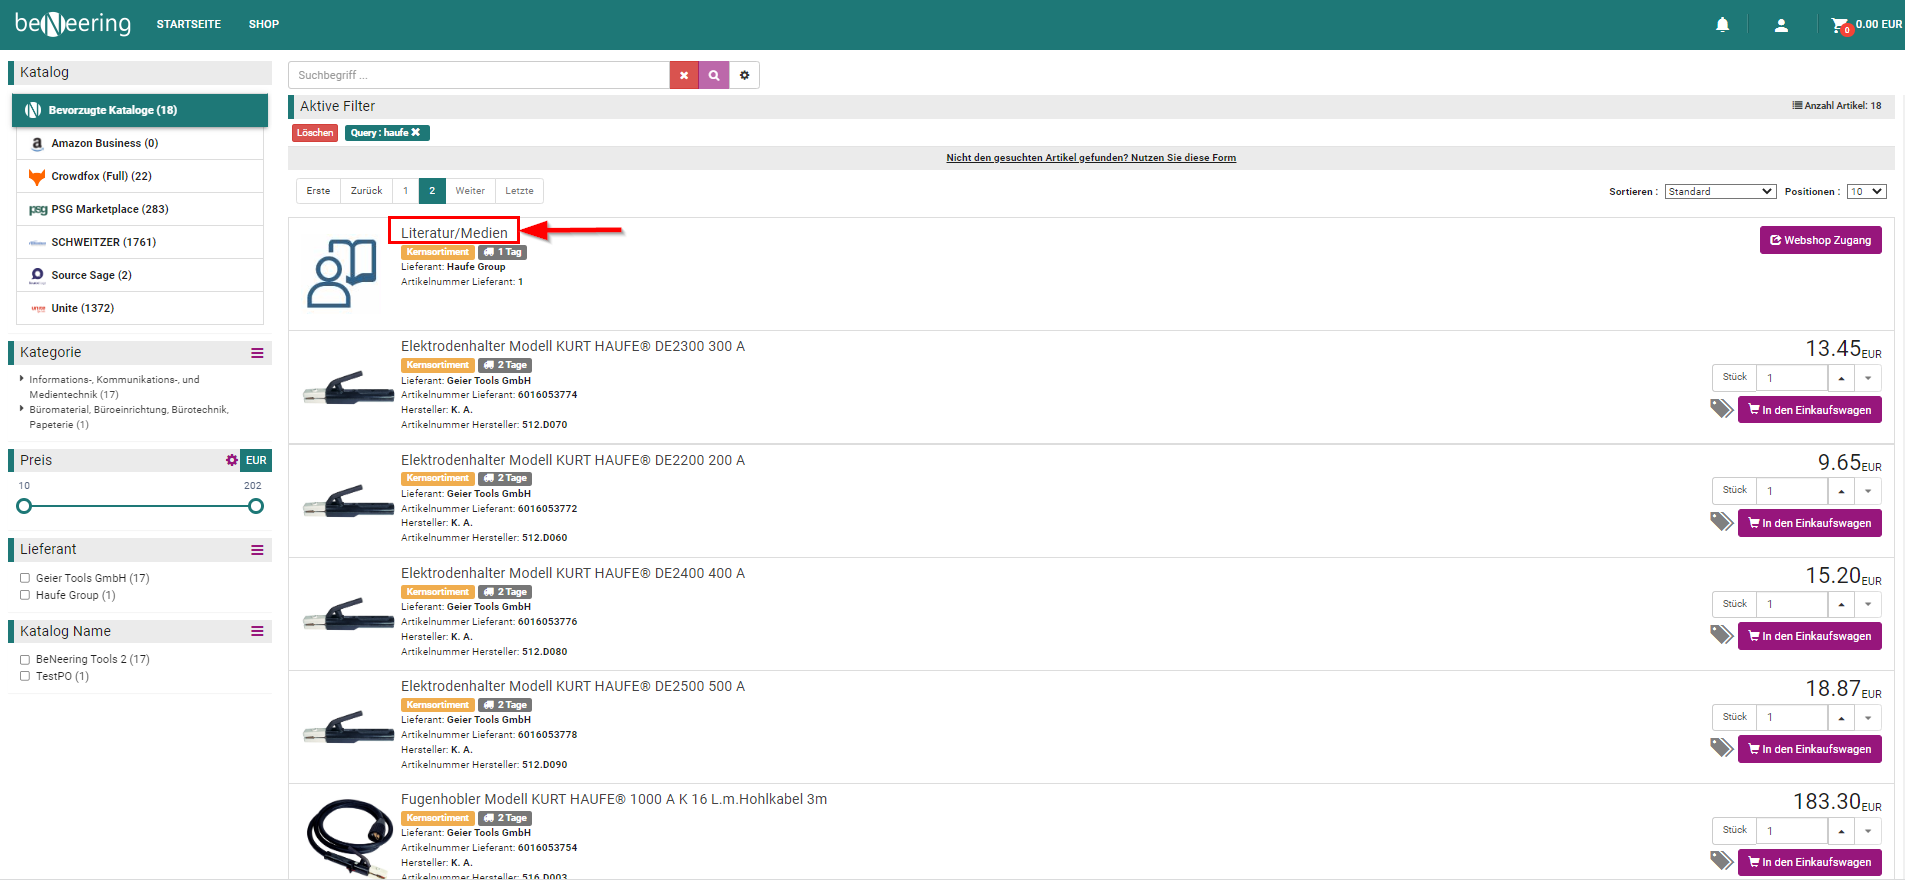Select the SCHWEITZER catalog entry

[104, 242]
